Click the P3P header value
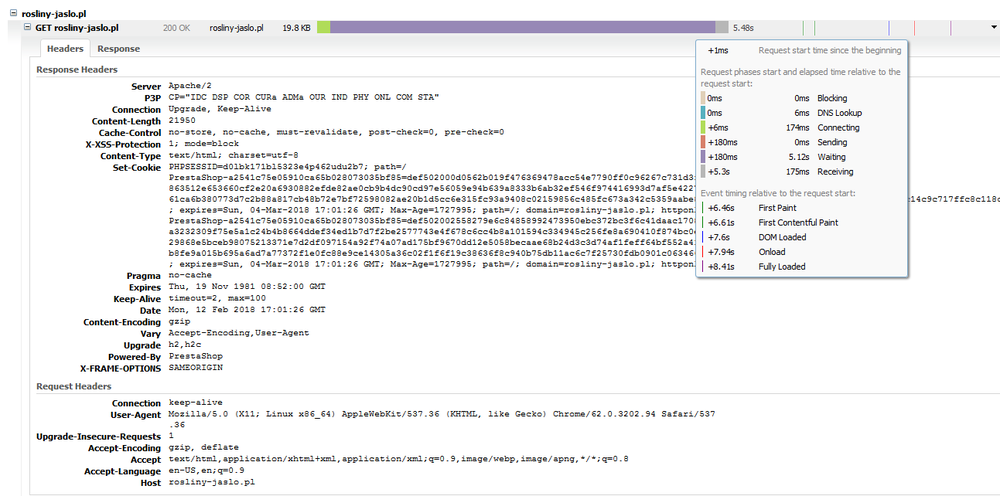Screen dimensions: 1000x496 [304, 98]
